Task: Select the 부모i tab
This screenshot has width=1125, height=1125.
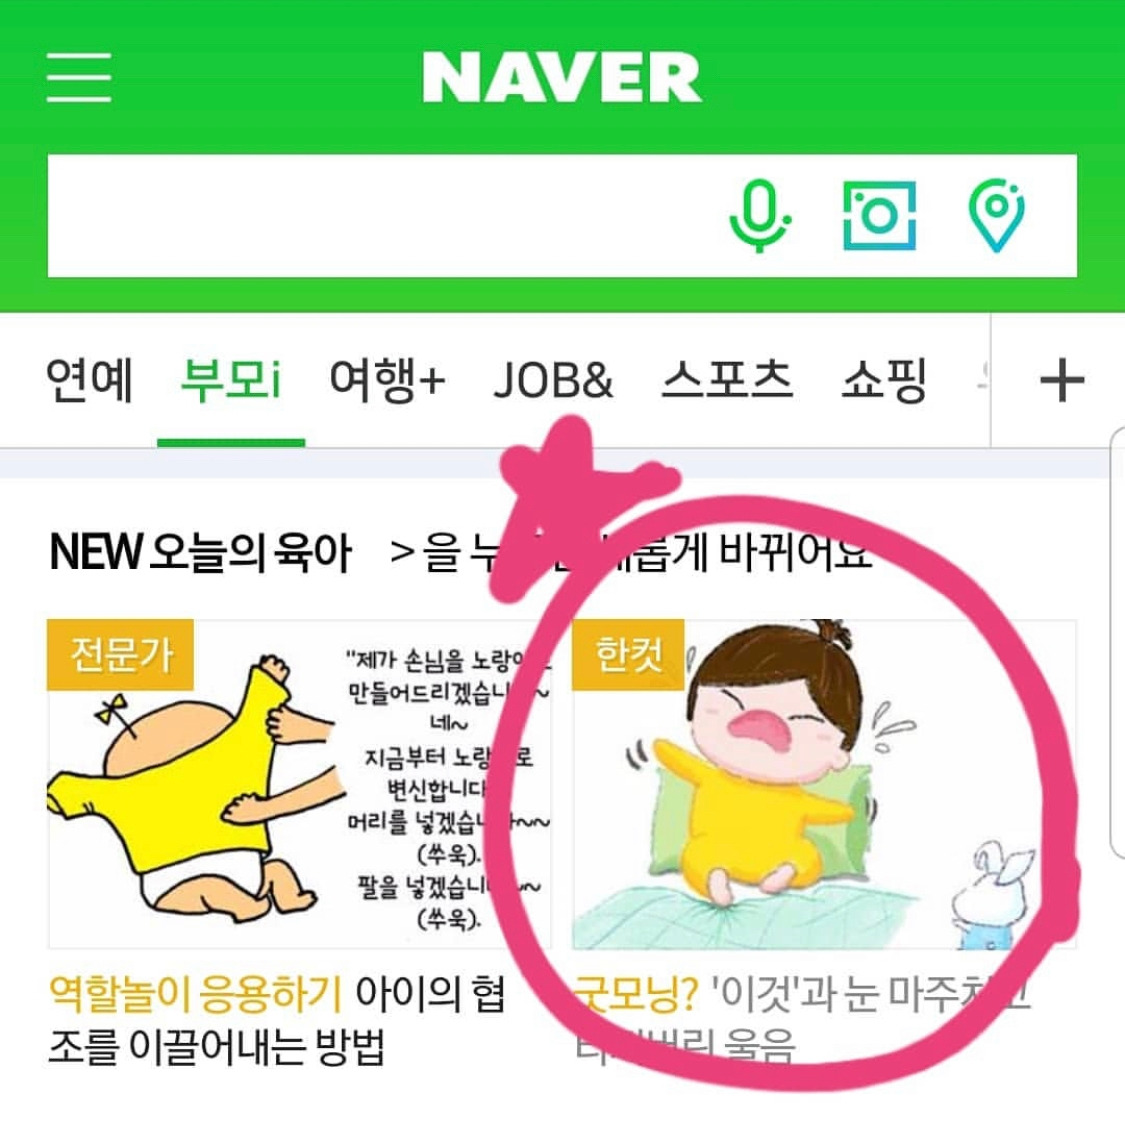Action: (x=230, y=380)
